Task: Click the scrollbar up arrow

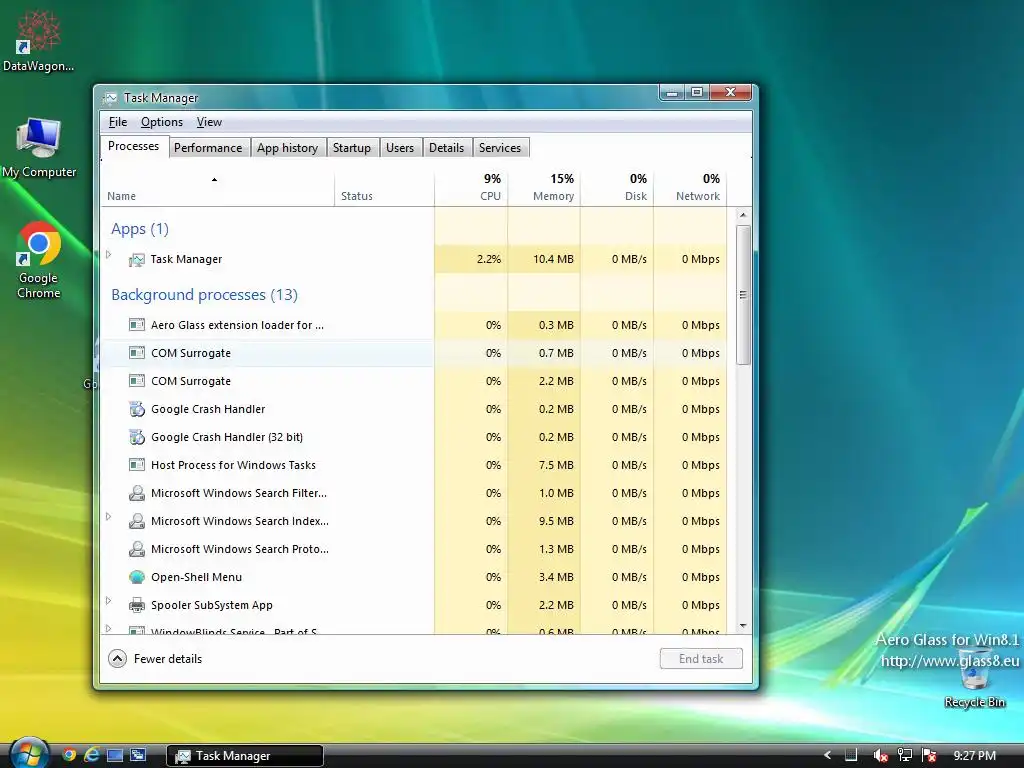Action: click(x=743, y=215)
